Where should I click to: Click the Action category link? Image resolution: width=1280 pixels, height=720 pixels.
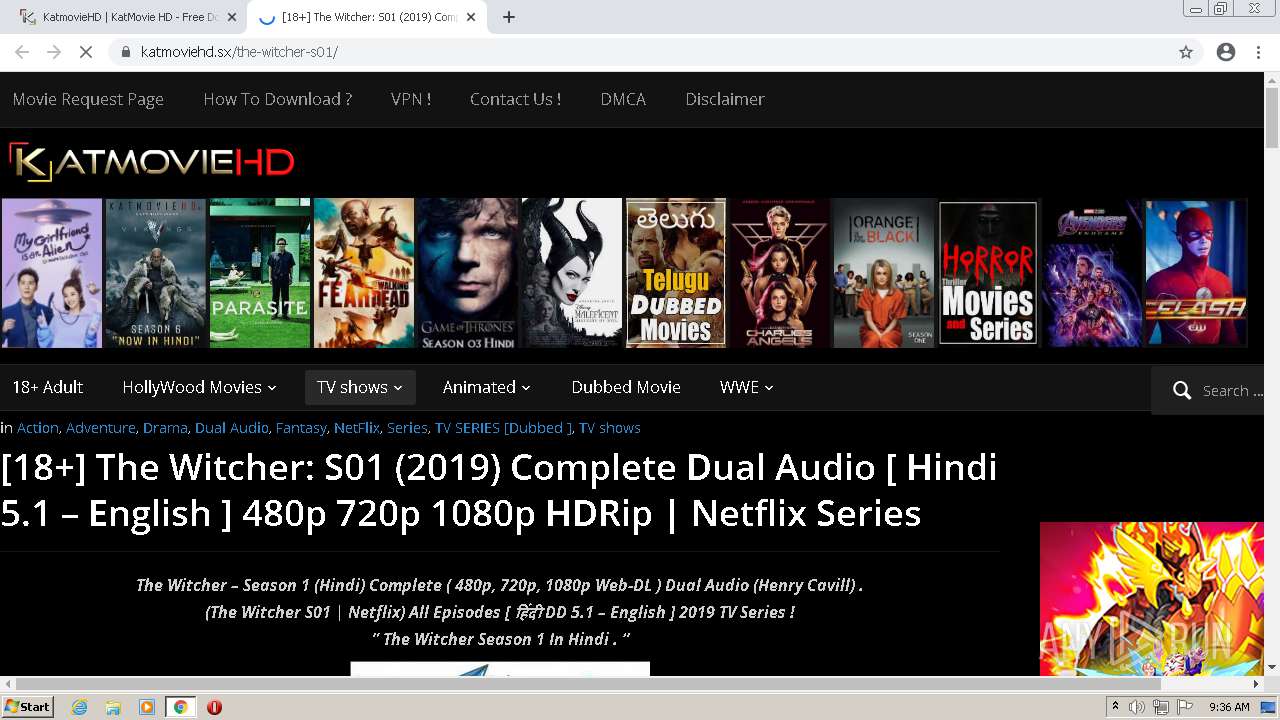click(x=38, y=428)
